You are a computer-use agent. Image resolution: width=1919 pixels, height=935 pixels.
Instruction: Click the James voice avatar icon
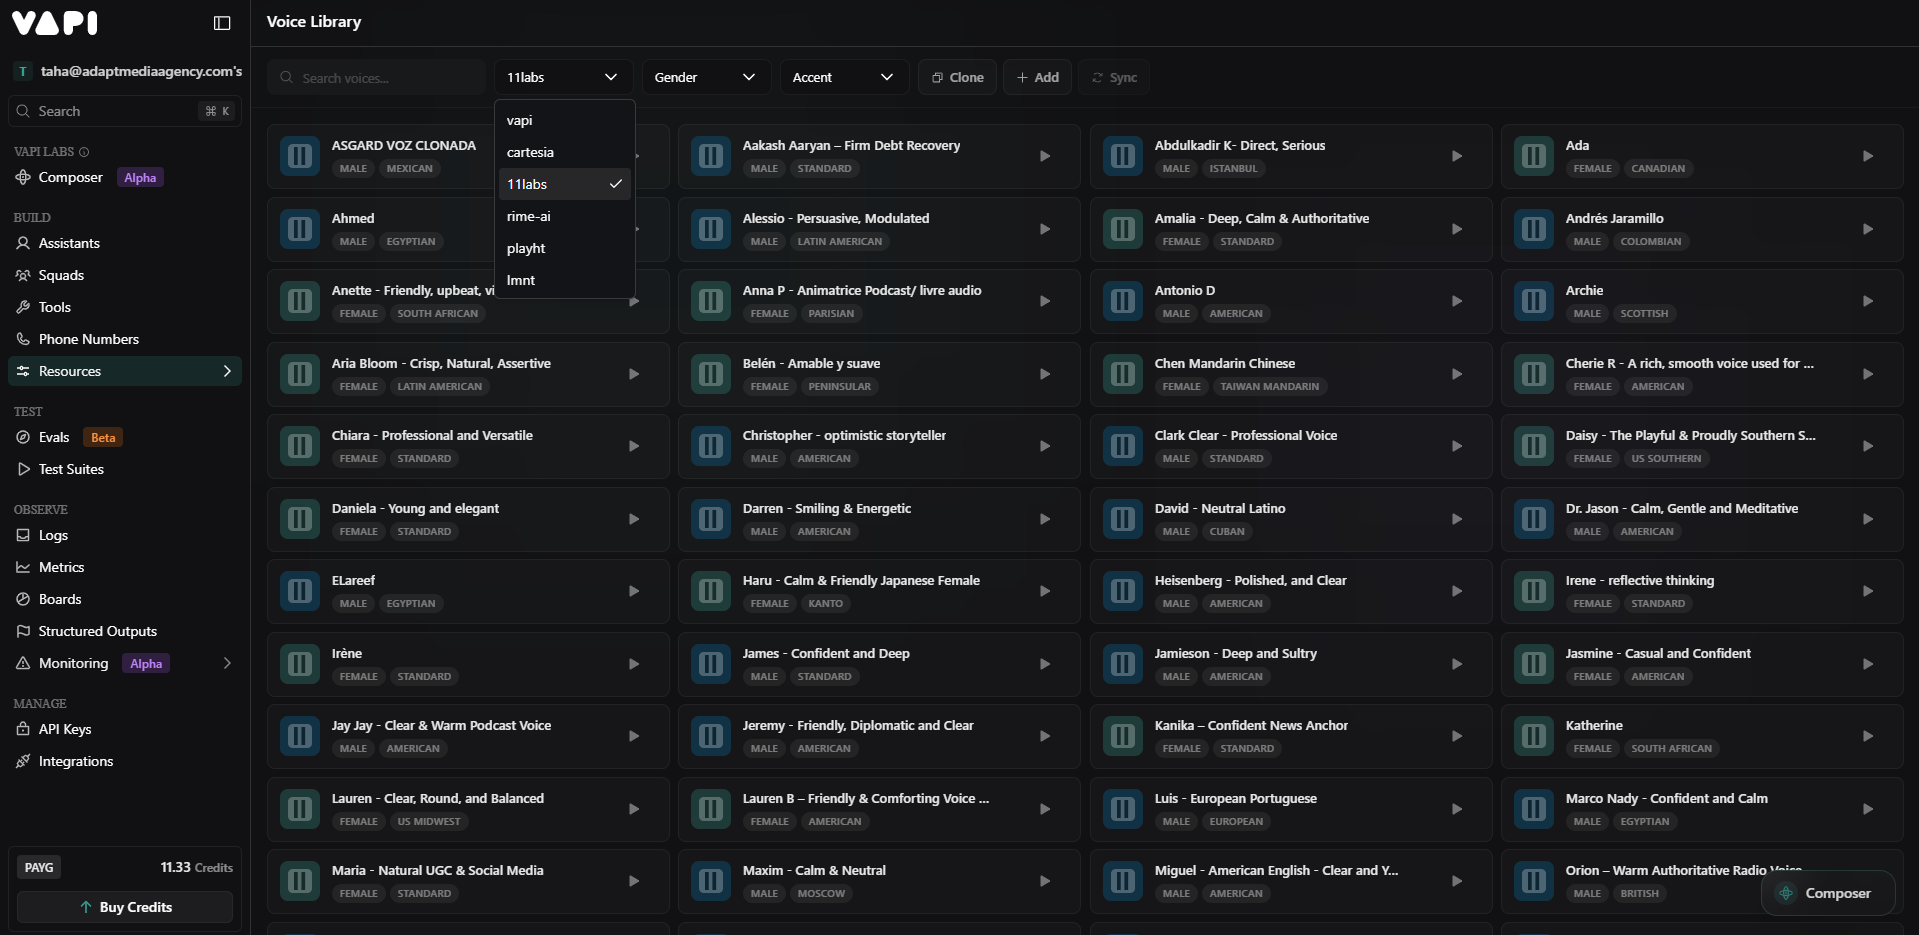[x=711, y=664]
